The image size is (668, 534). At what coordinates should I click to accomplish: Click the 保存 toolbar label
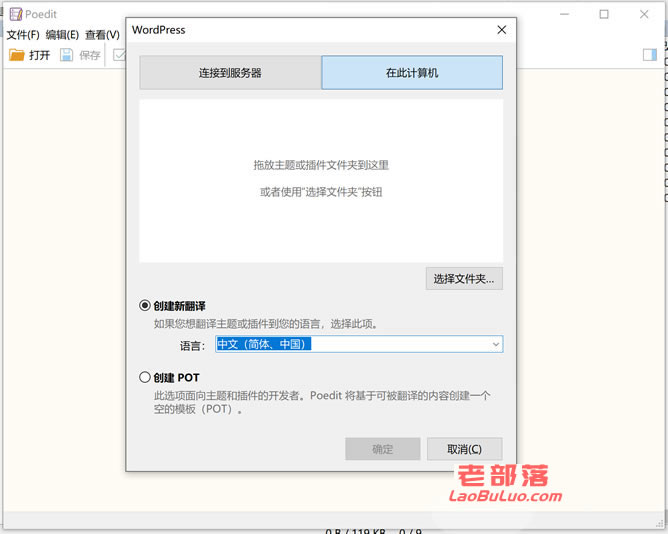pyautogui.click(x=89, y=55)
